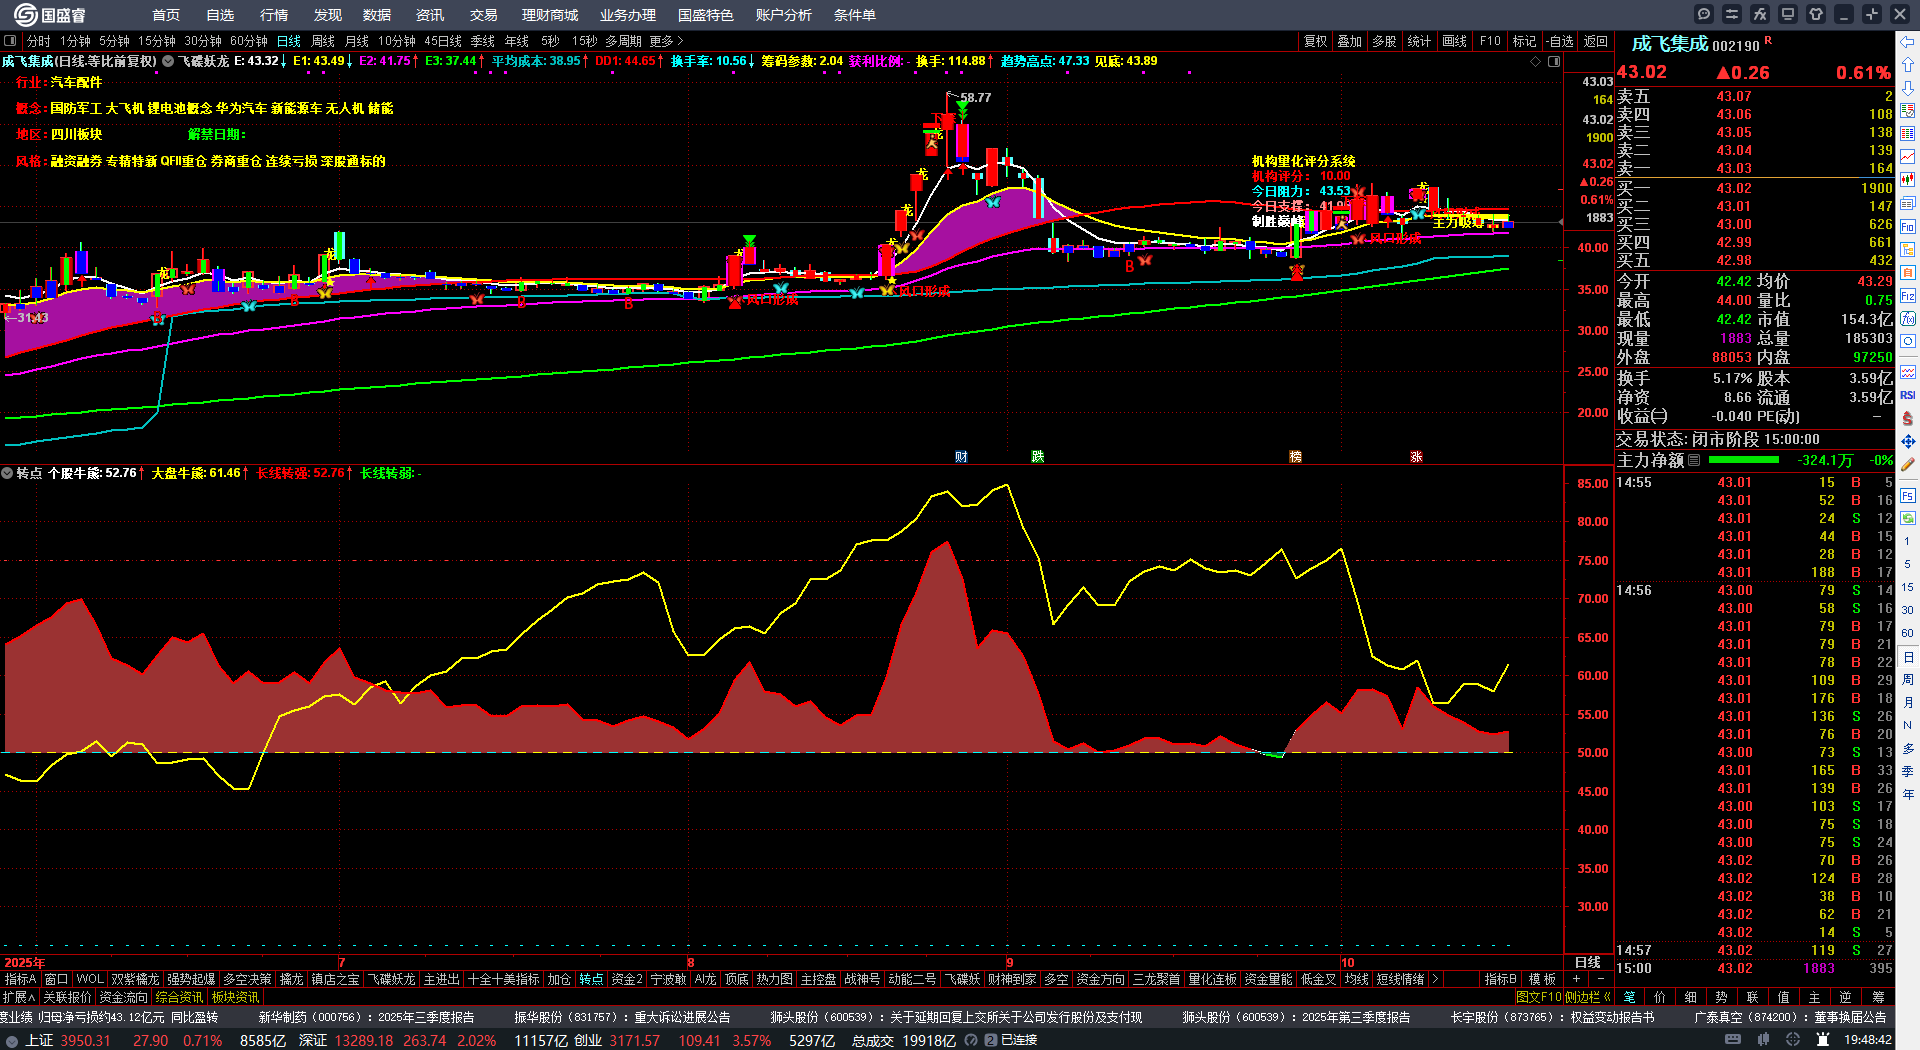The image size is (1920, 1050).
Task: Switch to the 60分钟 period tab
Action: coord(249,41)
